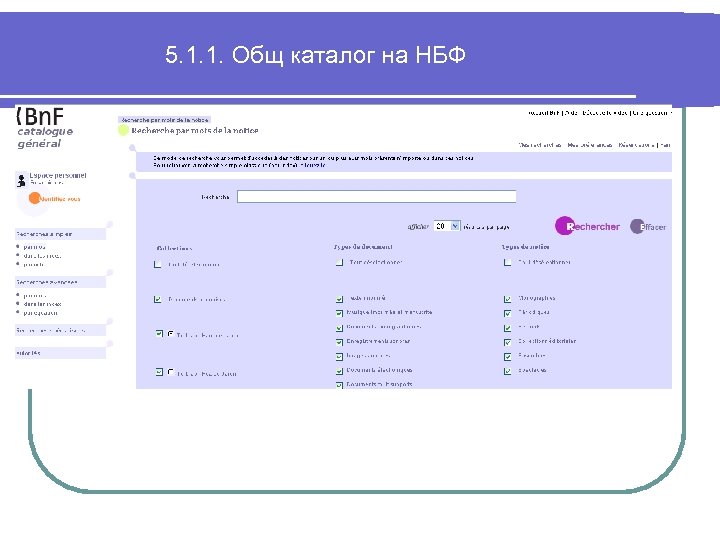
Task: Open the Recherche simple sidebar header
Action: coord(60,234)
